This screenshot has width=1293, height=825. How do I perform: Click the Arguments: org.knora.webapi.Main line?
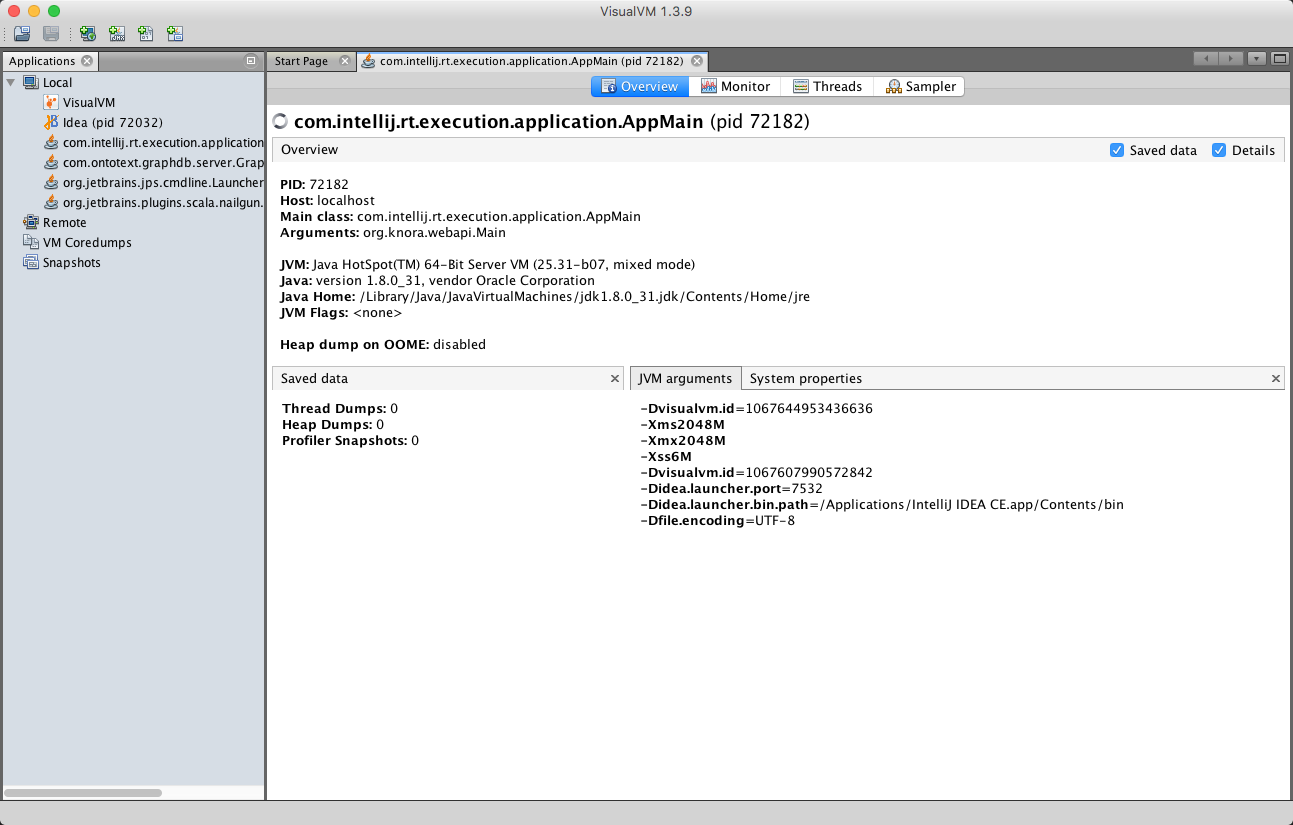click(x=393, y=232)
